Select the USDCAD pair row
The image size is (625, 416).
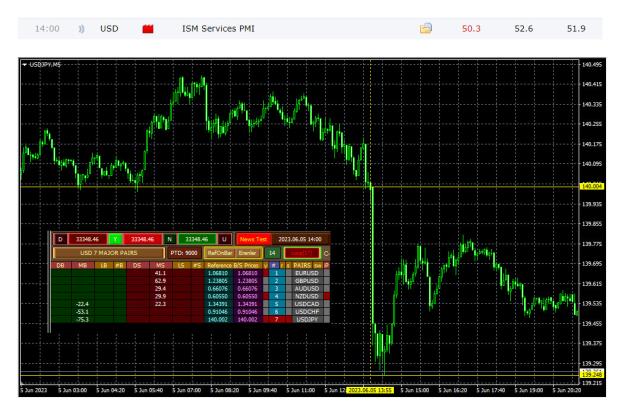(x=307, y=304)
